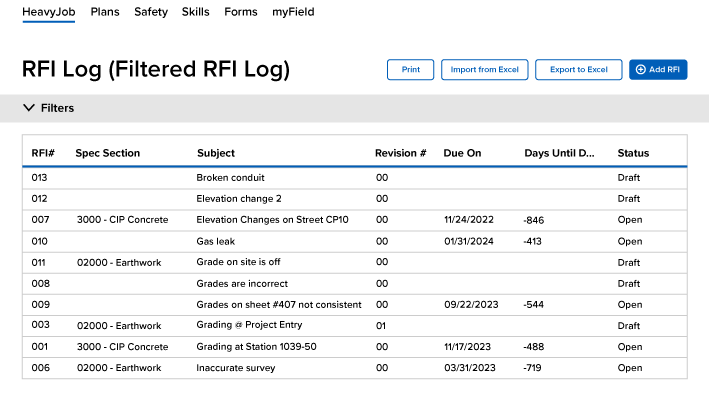This screenshot has height=394, width=709.
Task: Open the HeavyJob tab
Action: pos(48,12)
